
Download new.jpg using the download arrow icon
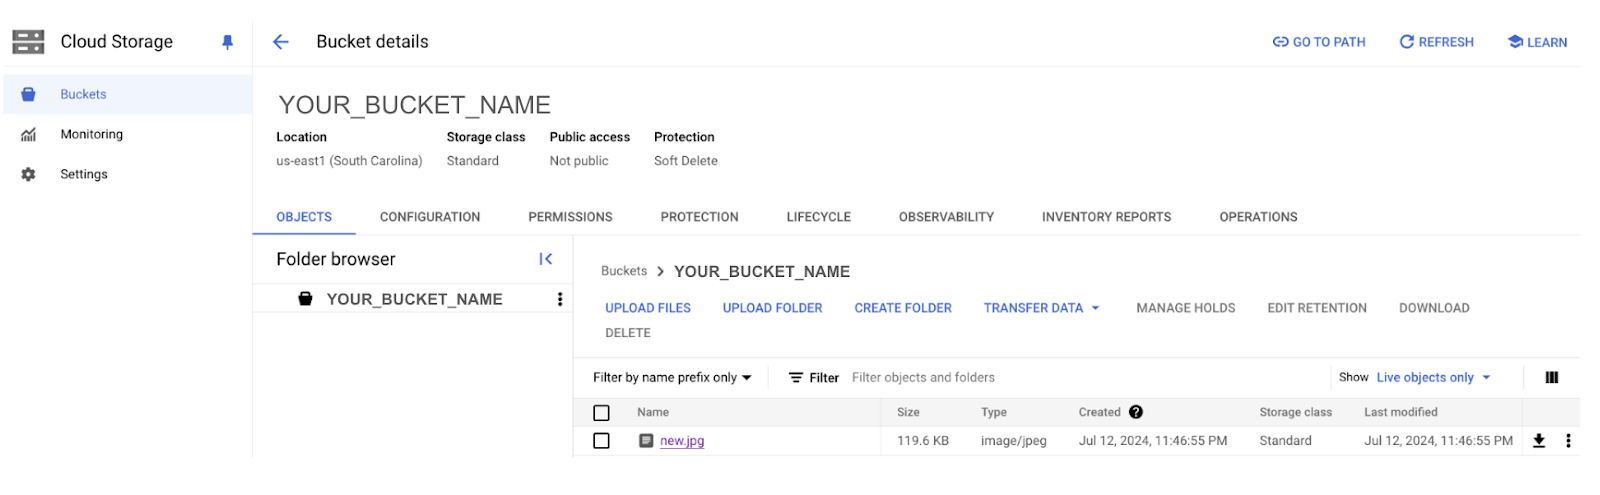point(1539,441)
